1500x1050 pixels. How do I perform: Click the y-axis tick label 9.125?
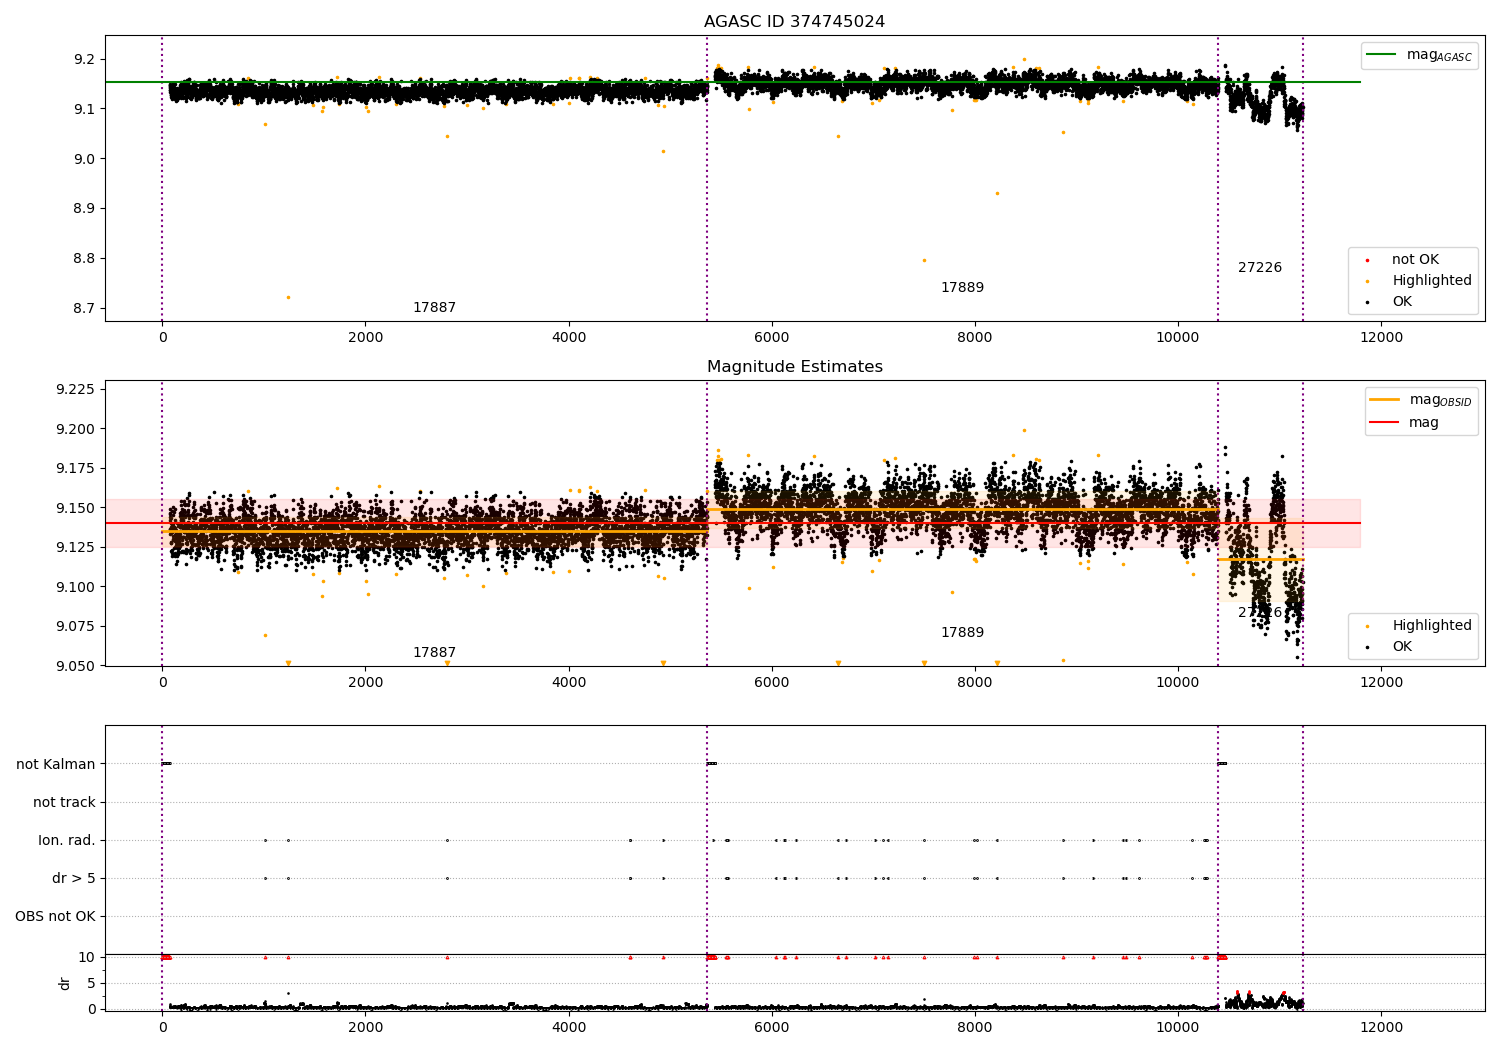pyautogui.click(x=77, y=548)
